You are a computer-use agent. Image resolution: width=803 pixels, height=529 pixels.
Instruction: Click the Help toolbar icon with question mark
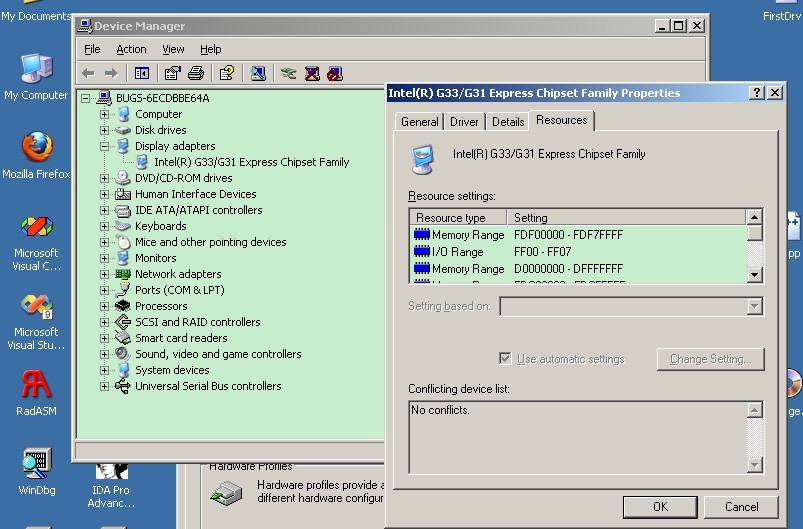click(x=227, y=73)
